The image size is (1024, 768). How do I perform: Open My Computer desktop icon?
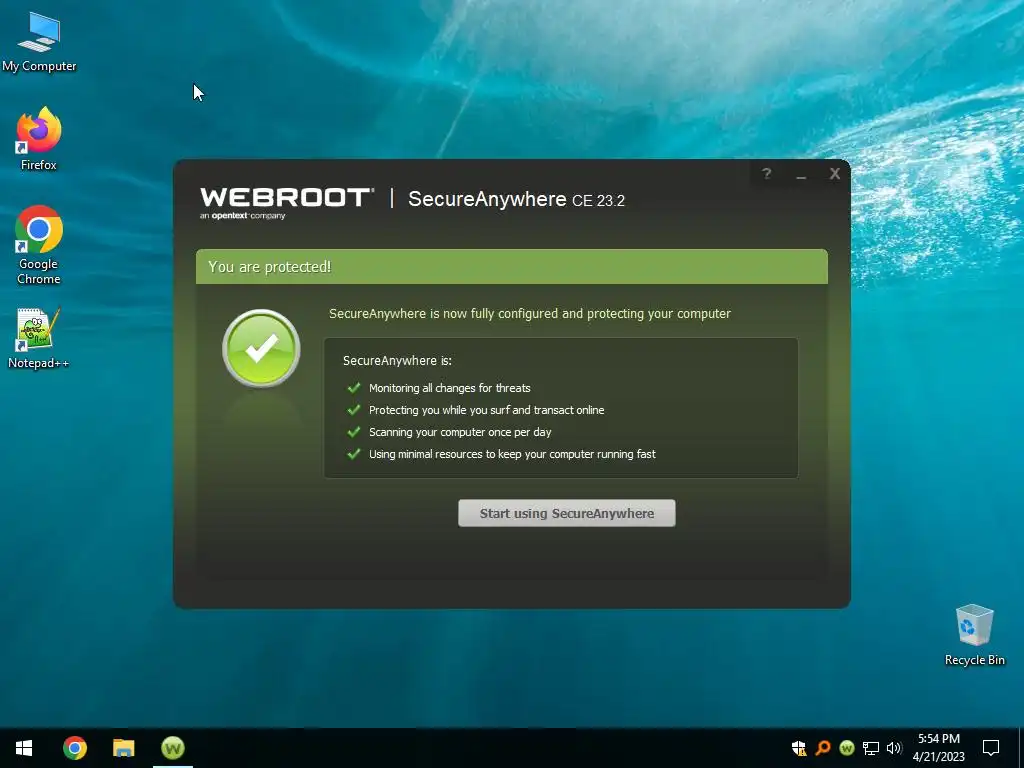point(39,42)
